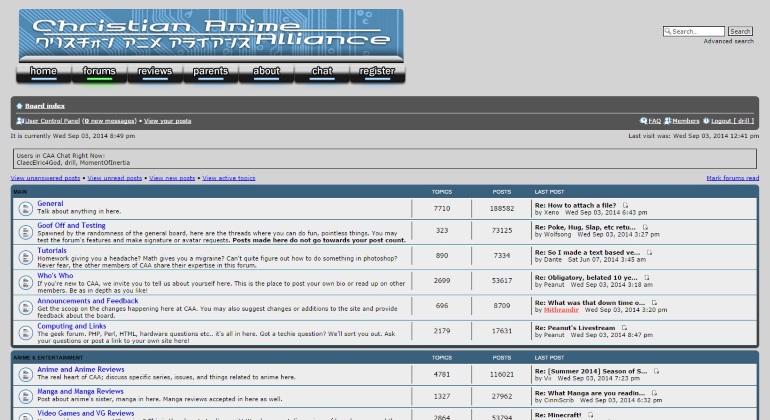Open 'View active topics' link
This screenshot has height=420, width=770.
229,178
